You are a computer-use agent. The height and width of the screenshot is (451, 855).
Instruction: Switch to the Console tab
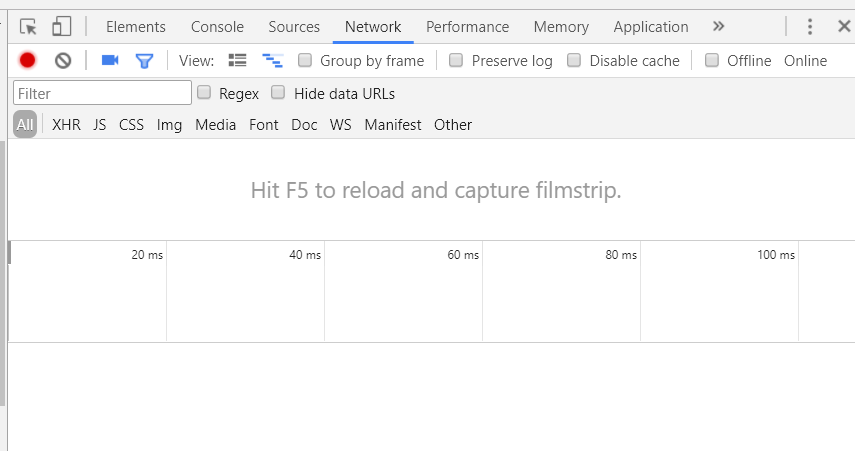click(217, 27)
